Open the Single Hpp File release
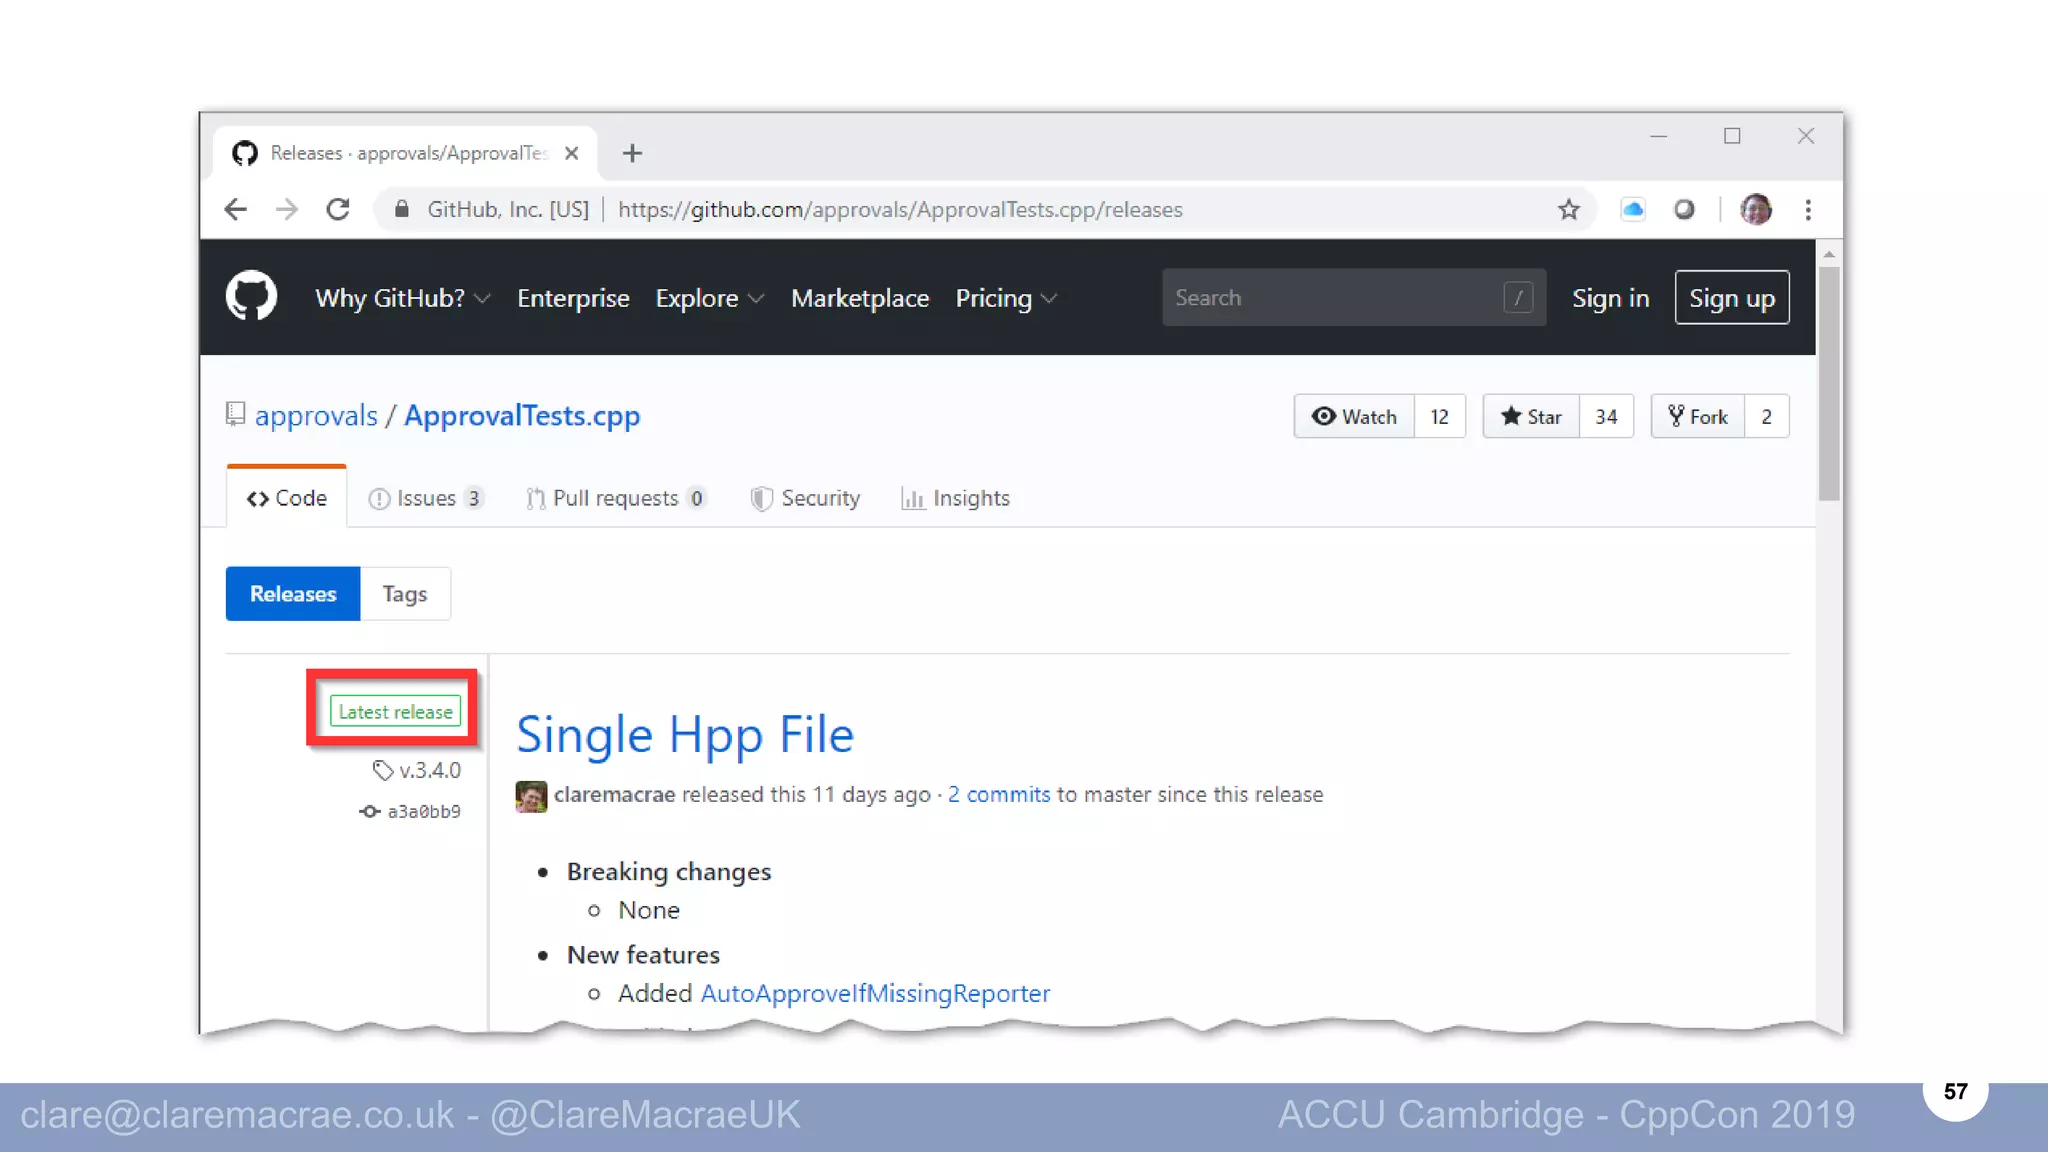Screen dimensions: 2048x1152 pos(685,735)
